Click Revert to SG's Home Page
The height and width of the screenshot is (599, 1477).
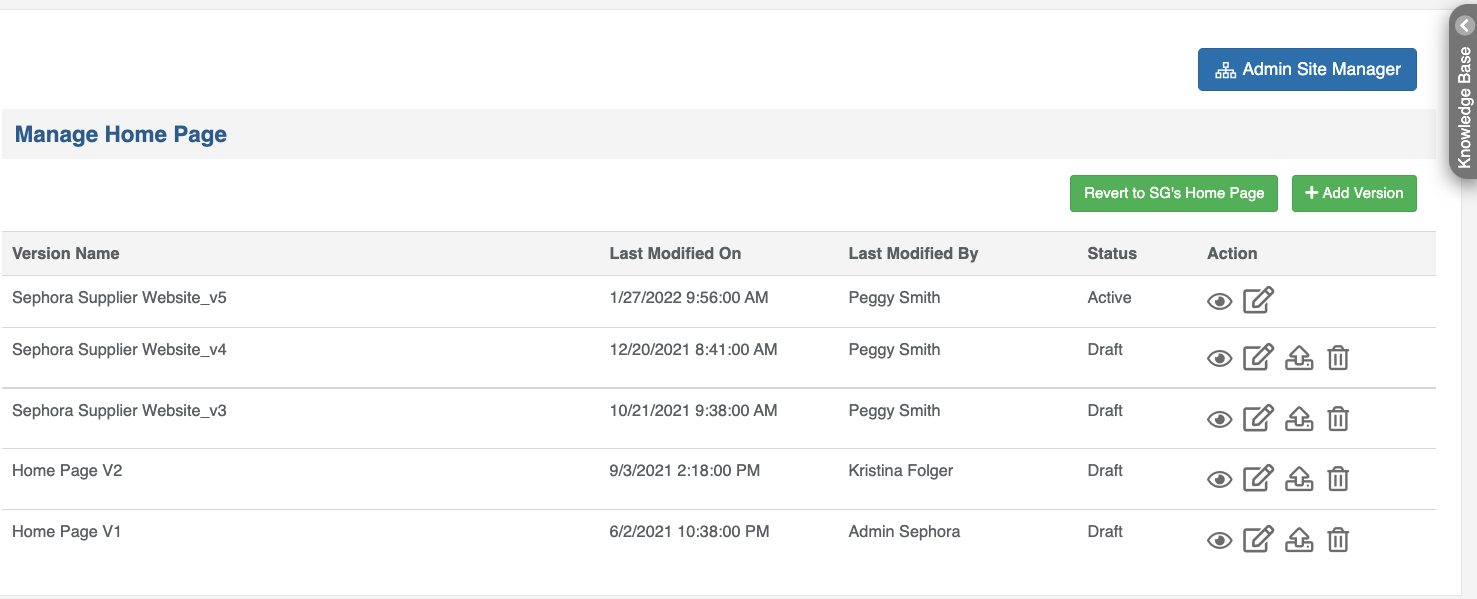click(x=1174, y=193)
